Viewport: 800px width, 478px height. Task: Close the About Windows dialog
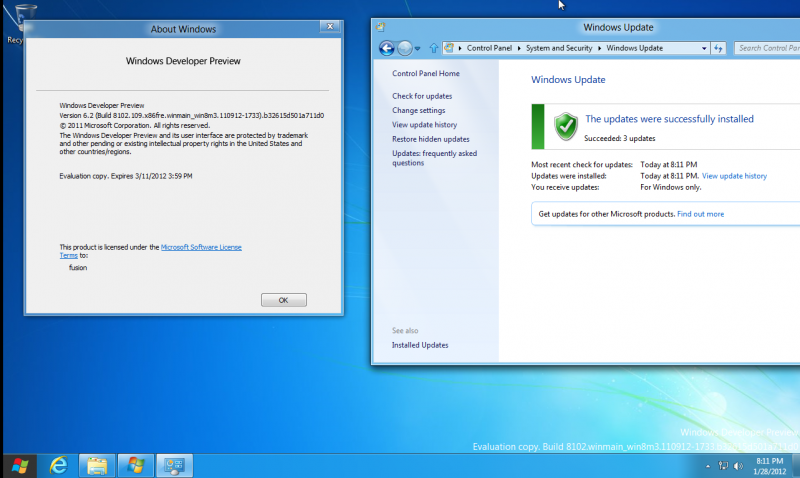coord(330,27)
